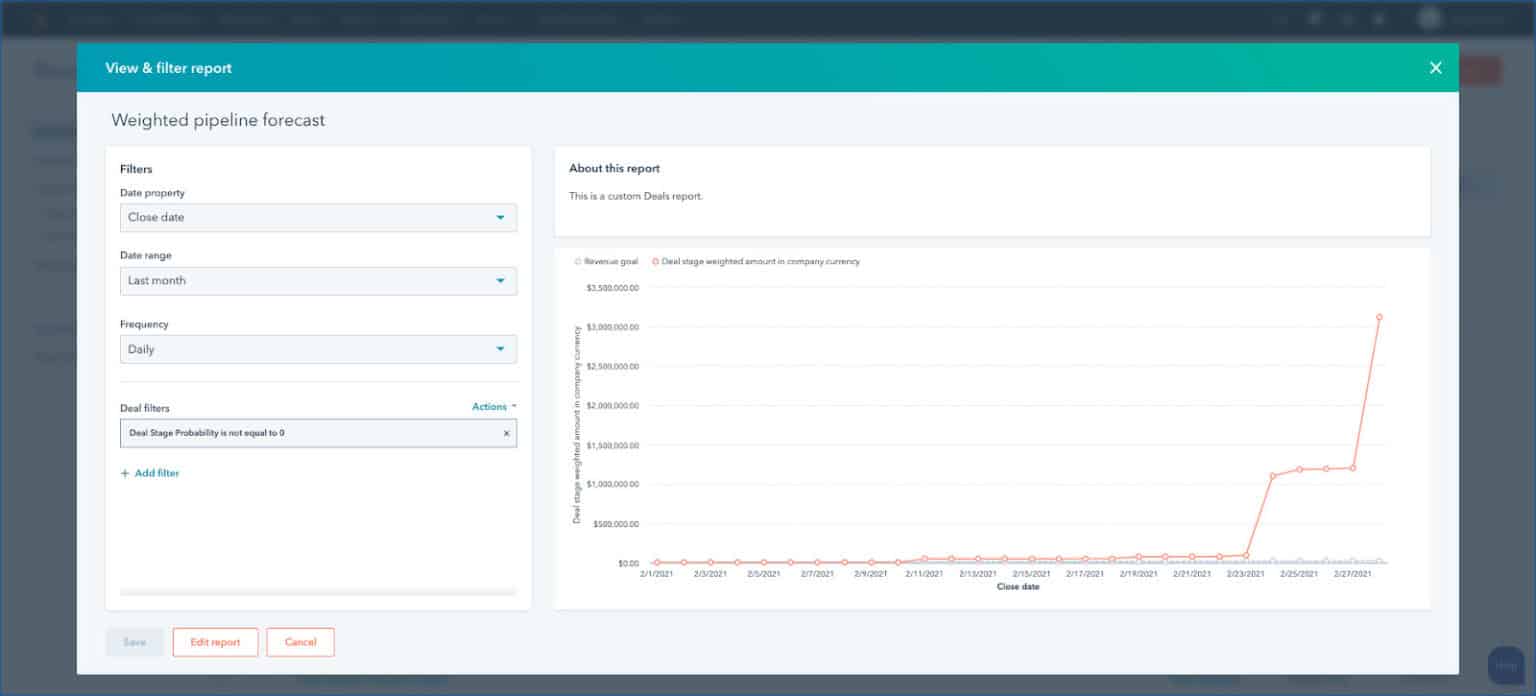Click the Cancel button
1536x696 pixels.
(x=300, y=642)
